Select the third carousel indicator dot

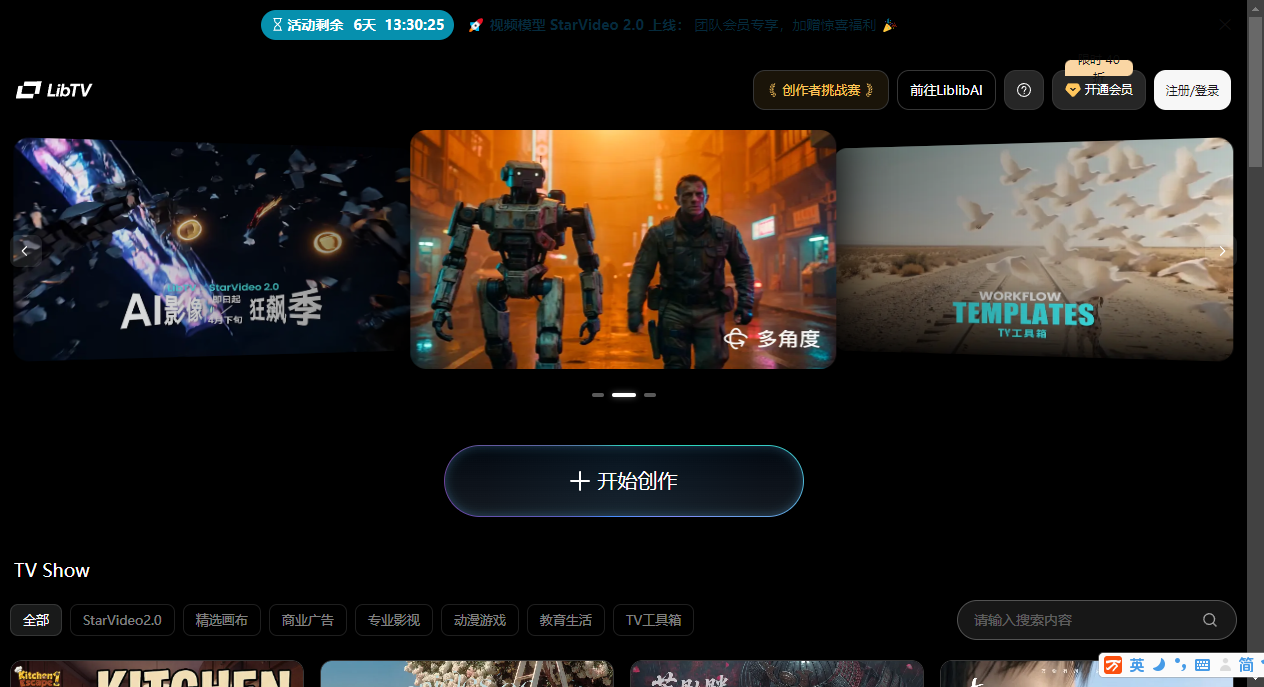pos(650,395)
